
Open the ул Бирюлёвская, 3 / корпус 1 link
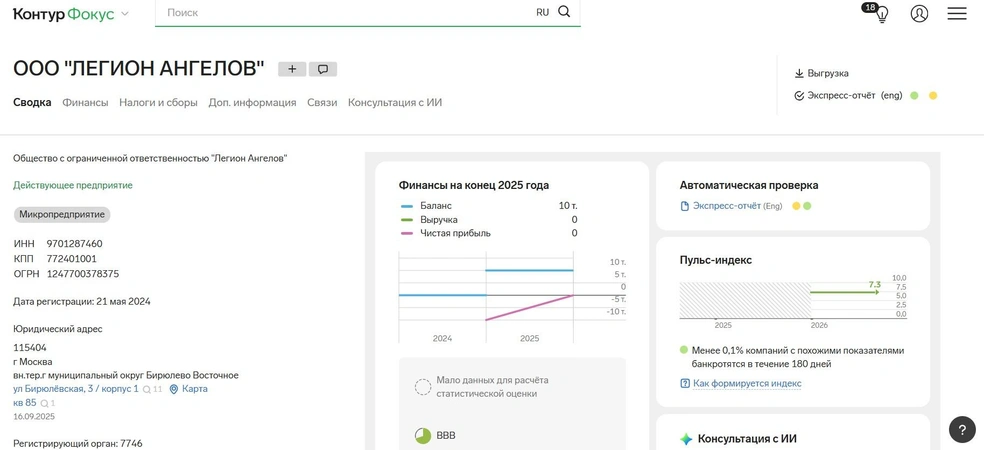point(76,389)
